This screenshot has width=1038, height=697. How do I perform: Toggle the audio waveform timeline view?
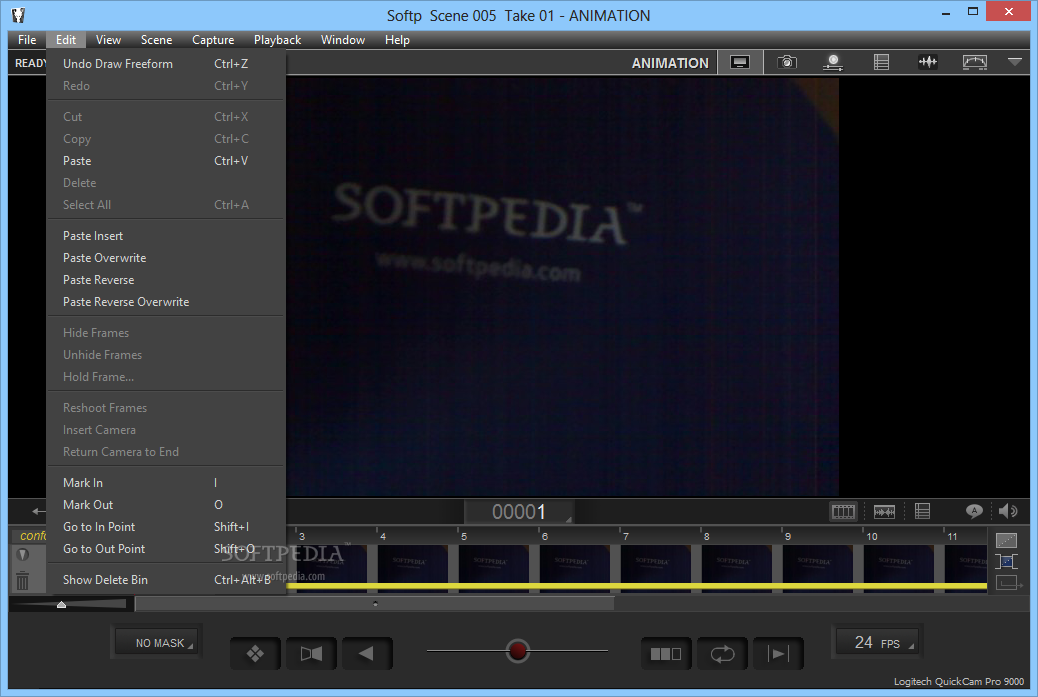[884, 512]
